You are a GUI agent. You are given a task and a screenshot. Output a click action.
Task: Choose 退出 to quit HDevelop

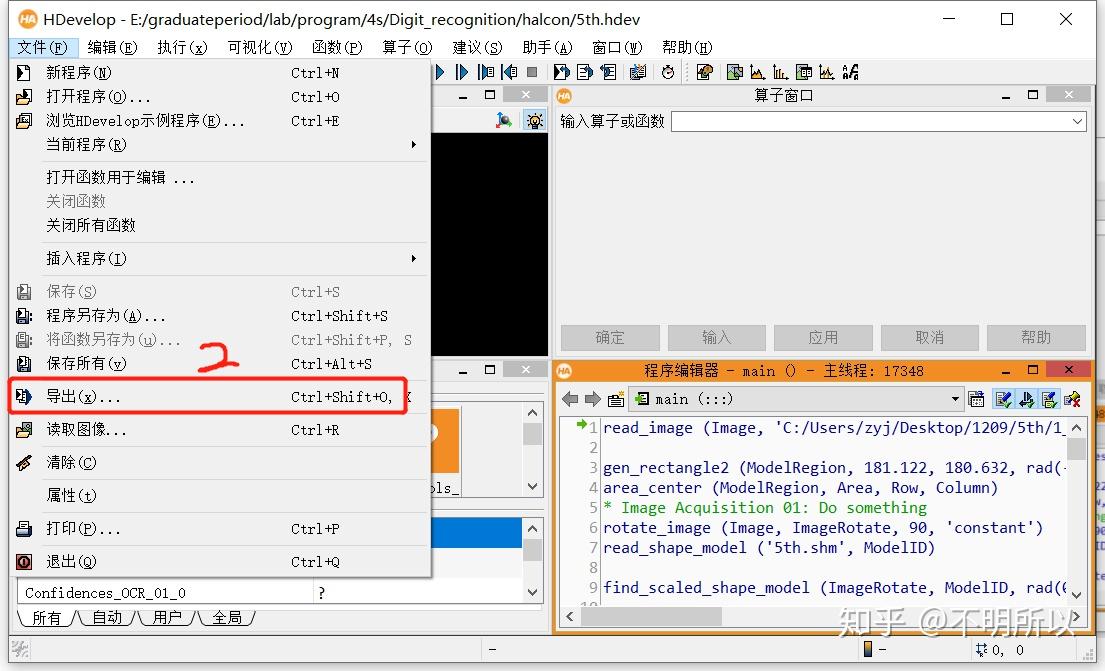[x=220, y=562]
